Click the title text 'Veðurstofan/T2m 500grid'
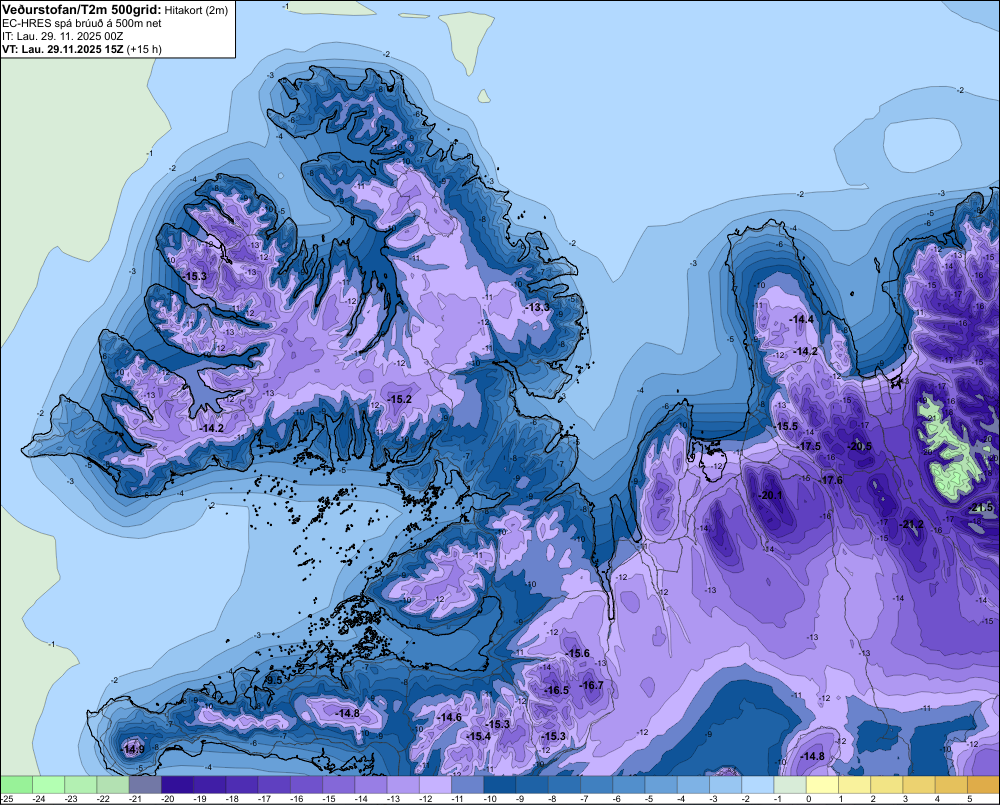 pyautogui.click(x=81, y=10)
